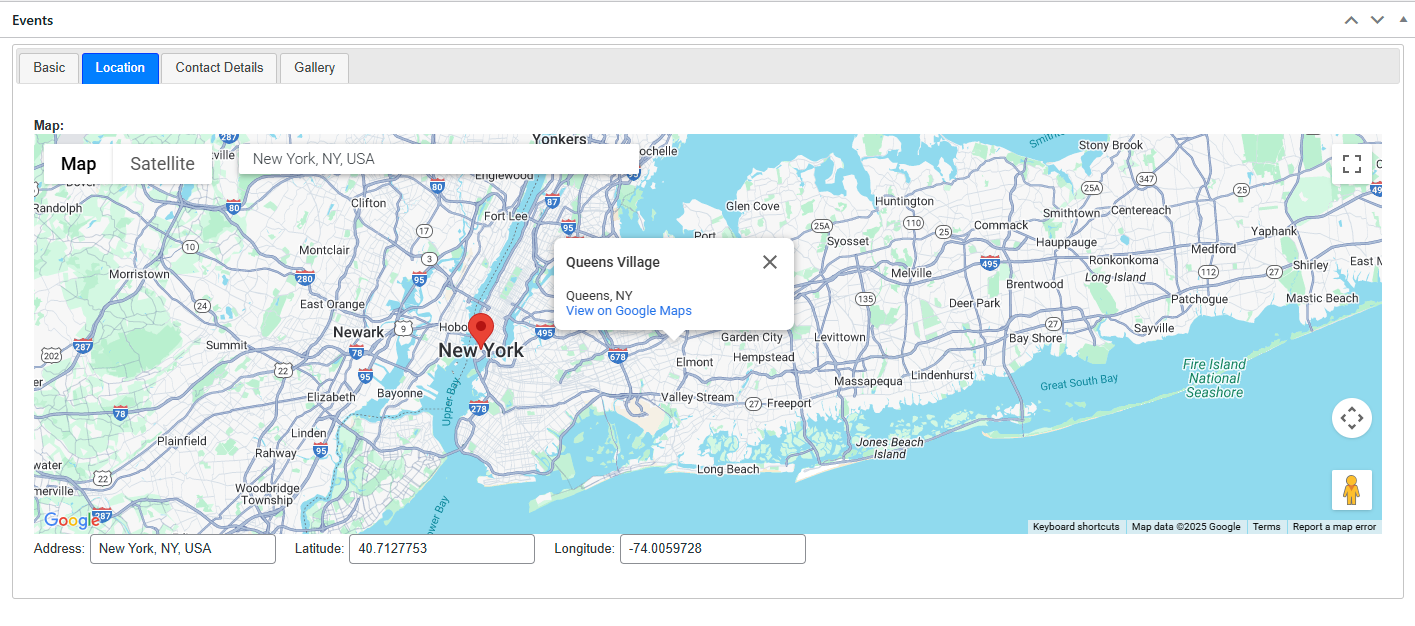Screen dimensions: 1415x626
Task: Open the Contact Details tab
Action: coord(219,68)
